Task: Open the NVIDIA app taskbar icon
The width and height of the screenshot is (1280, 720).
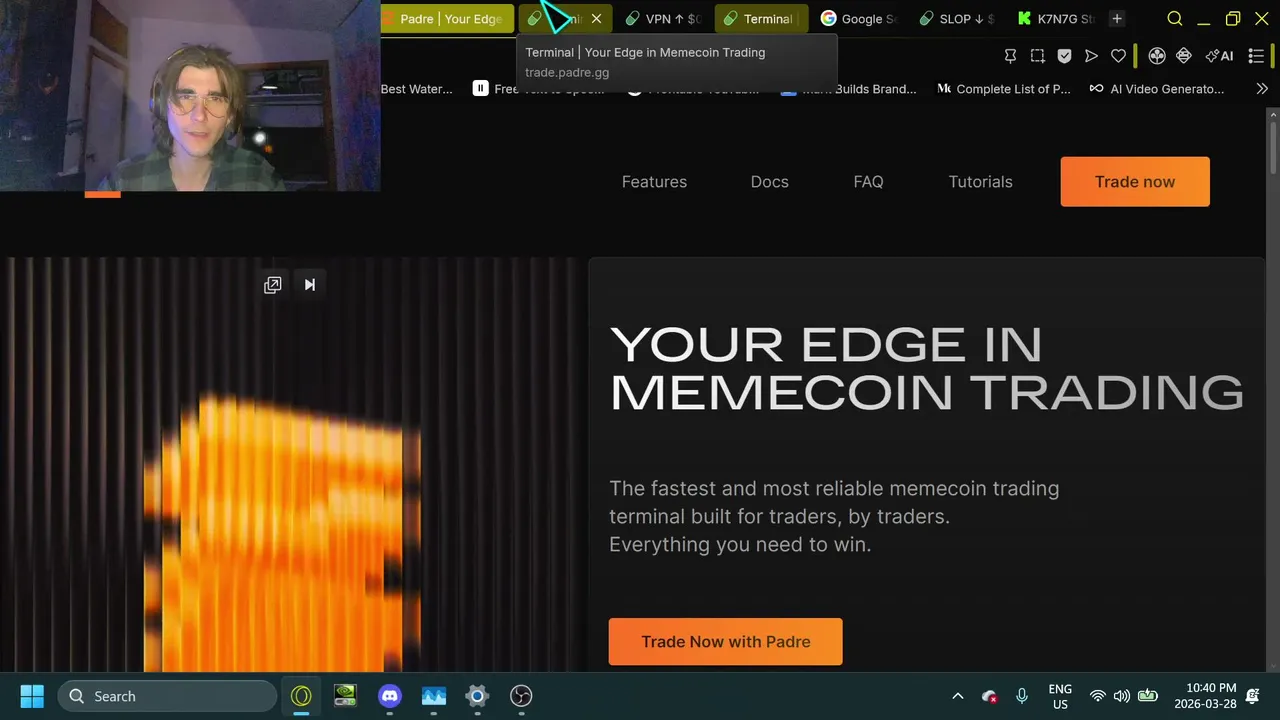Action: (x=345, y=696)
